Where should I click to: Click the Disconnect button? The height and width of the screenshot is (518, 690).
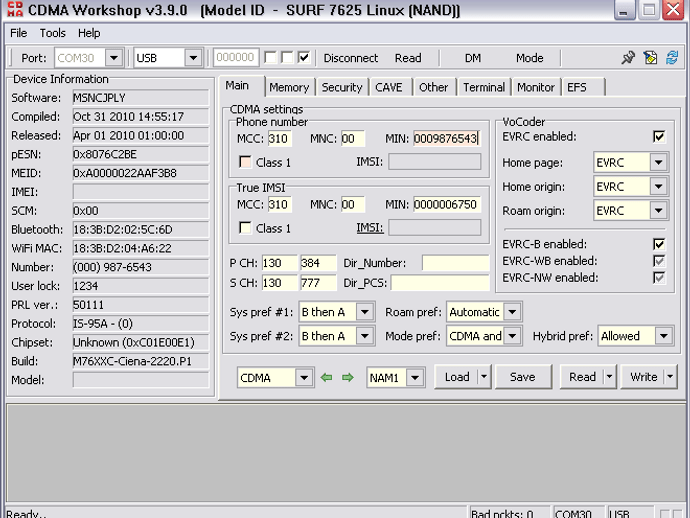(x=351, y=58)
